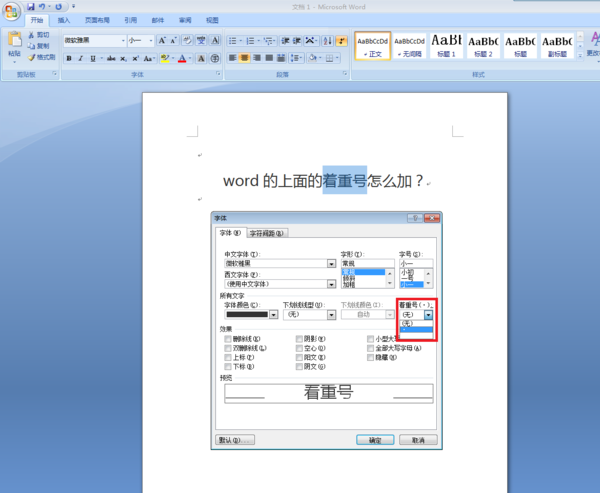Screen dimensions: 600x493
Task: Open the 插入 ribbon tab
Action: [x=64, y=20]
